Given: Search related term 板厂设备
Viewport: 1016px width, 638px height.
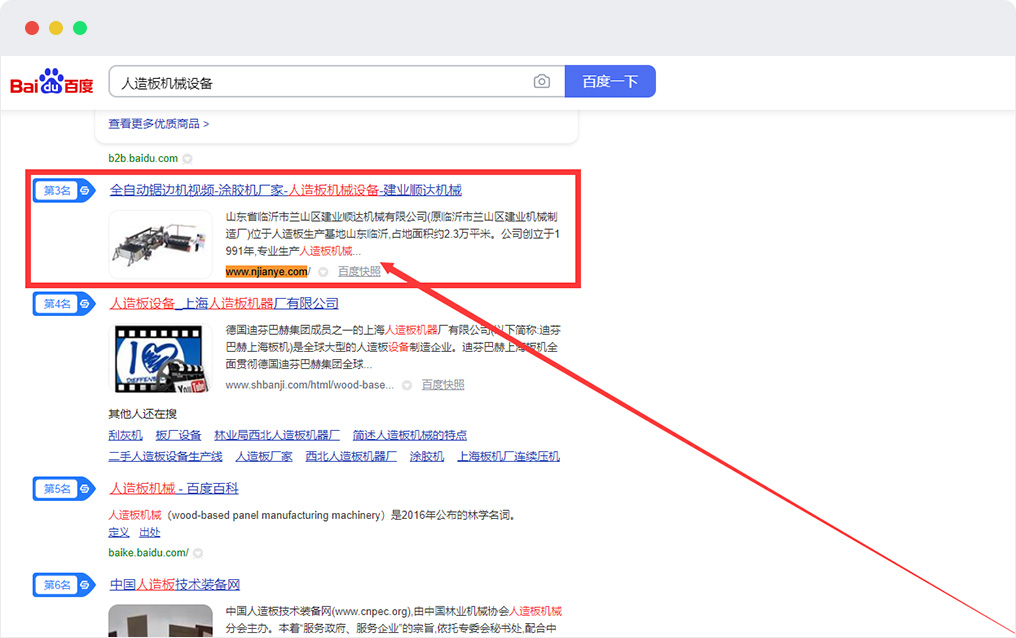Looking at the screenshot, I should pos(178,435).
